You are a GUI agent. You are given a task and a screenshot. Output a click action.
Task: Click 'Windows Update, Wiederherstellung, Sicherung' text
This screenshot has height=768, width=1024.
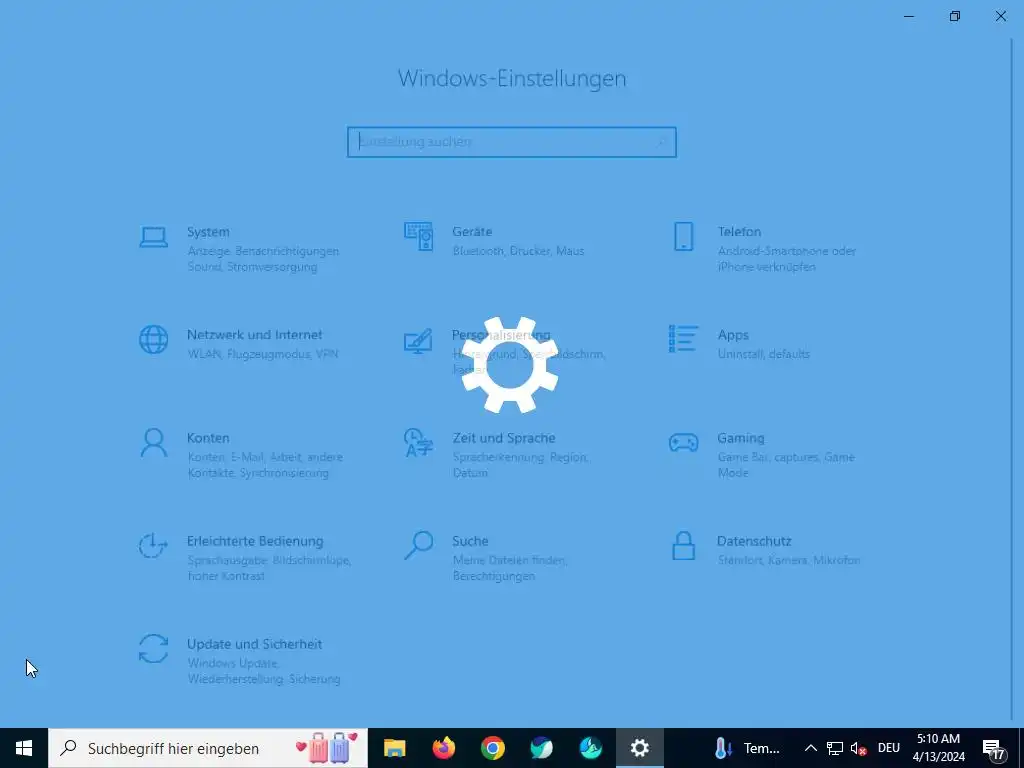pos(264,671)
